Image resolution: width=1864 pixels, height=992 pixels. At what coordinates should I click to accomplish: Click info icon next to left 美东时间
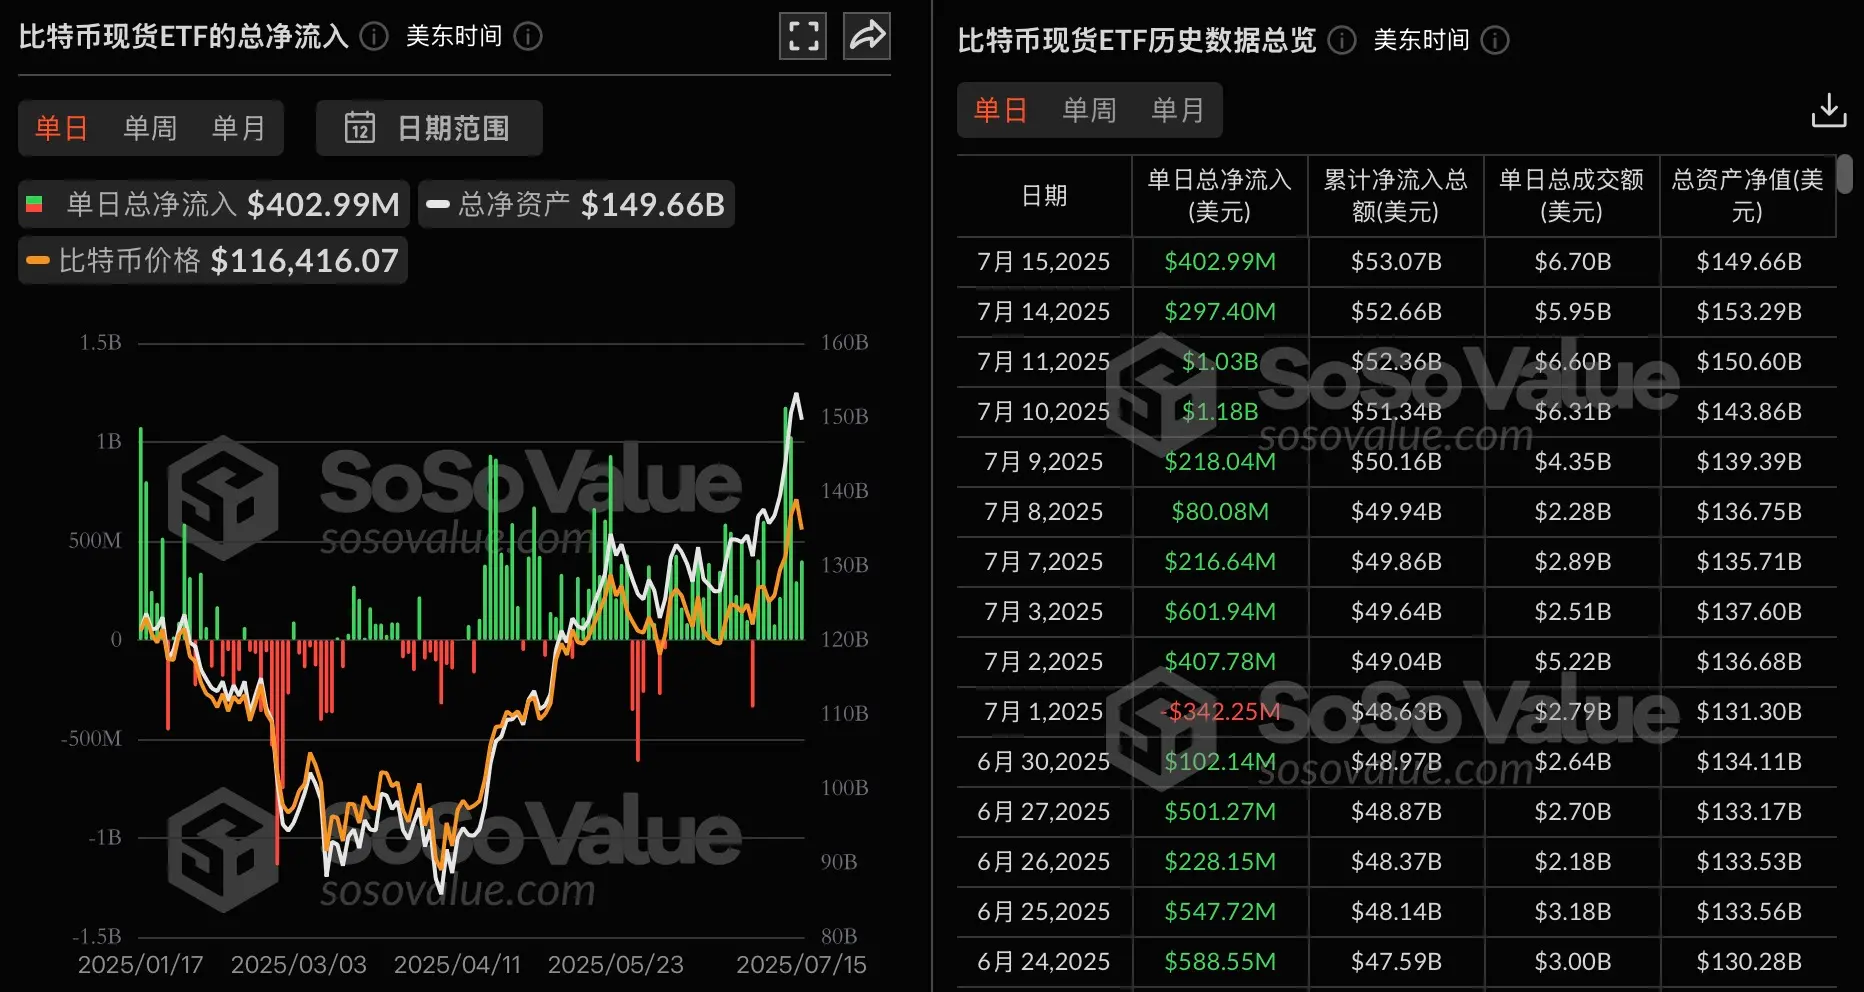click(x=528, y=37)
